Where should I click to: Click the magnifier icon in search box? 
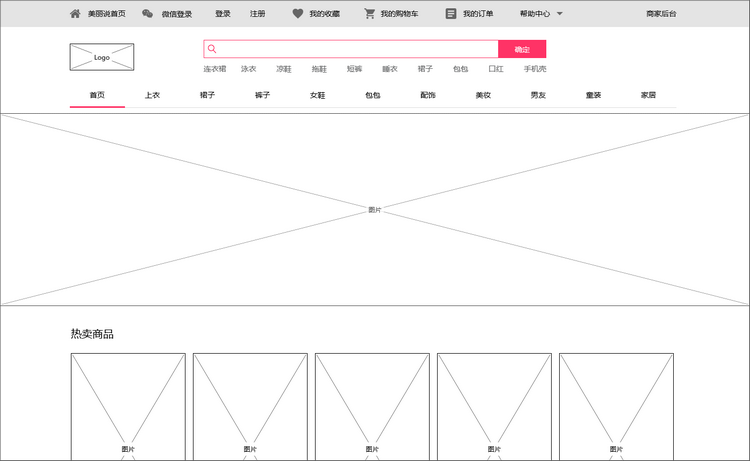(212, 49)
